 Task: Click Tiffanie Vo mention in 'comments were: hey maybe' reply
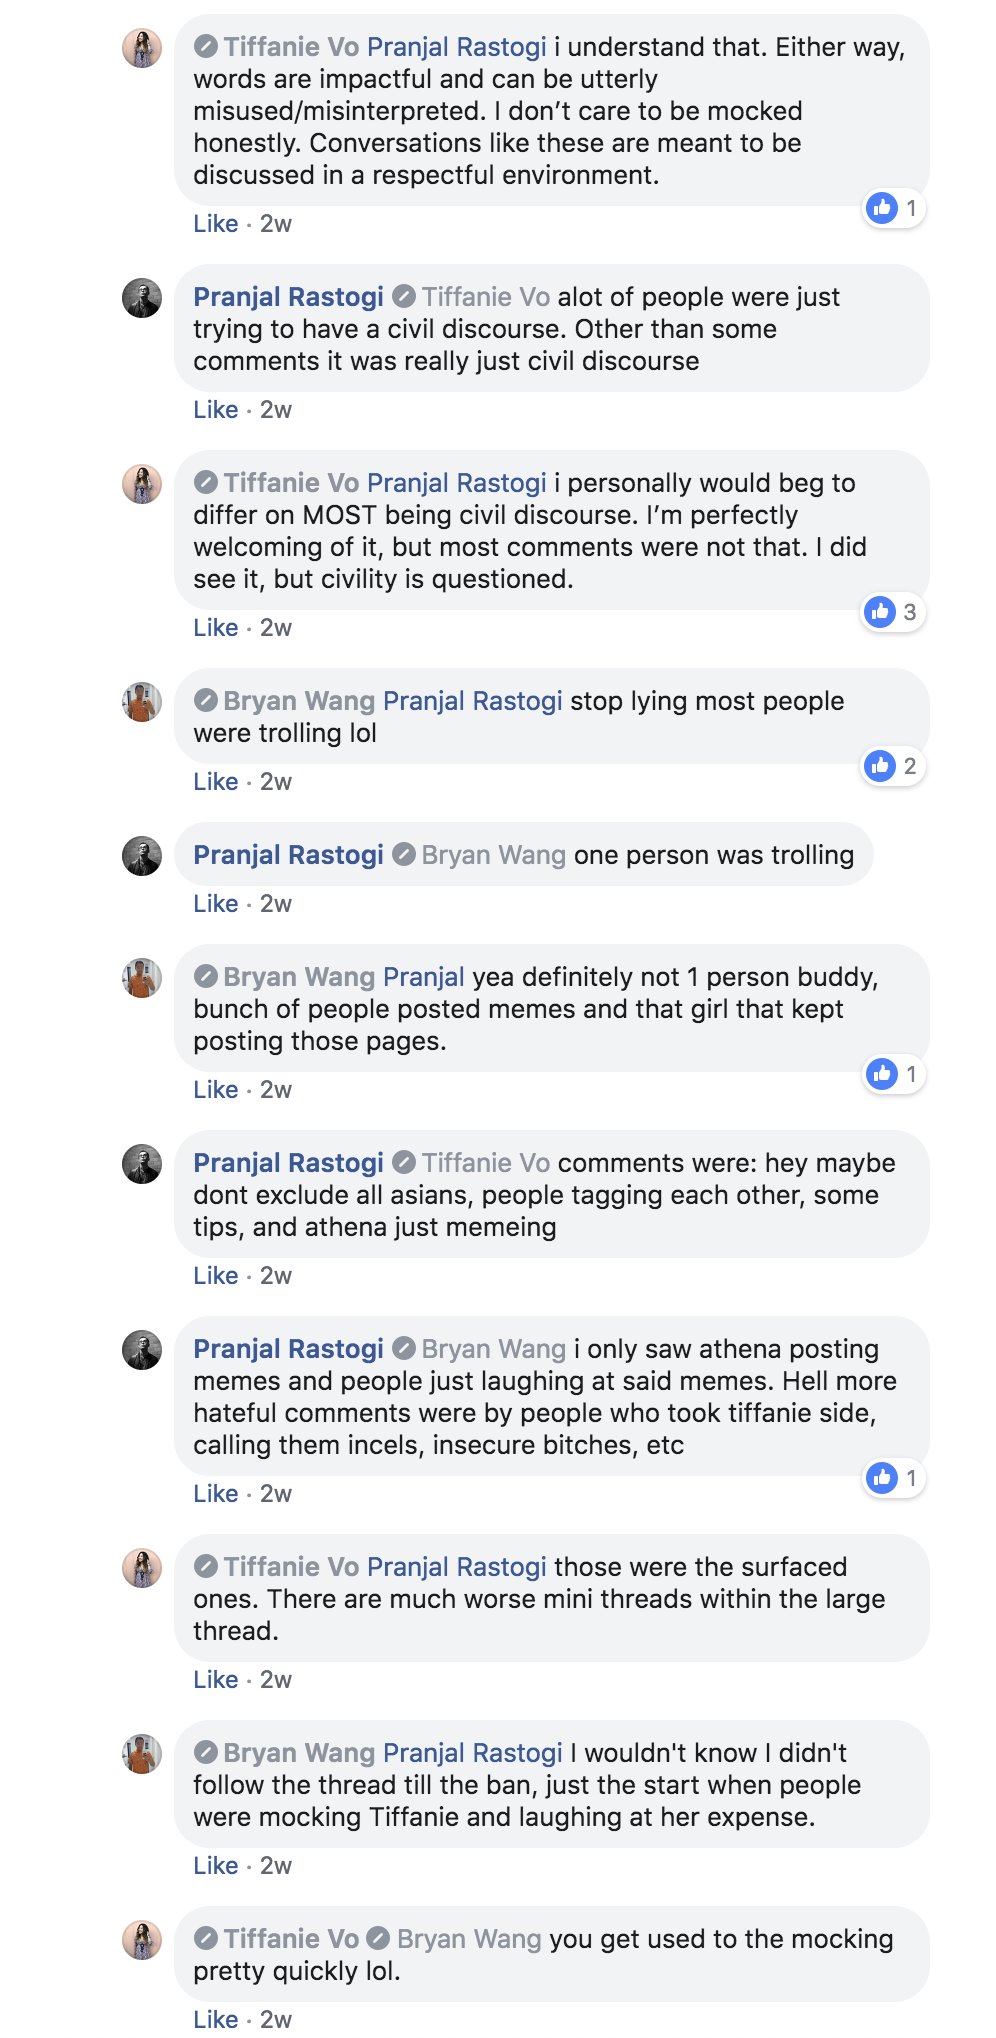486,1163
